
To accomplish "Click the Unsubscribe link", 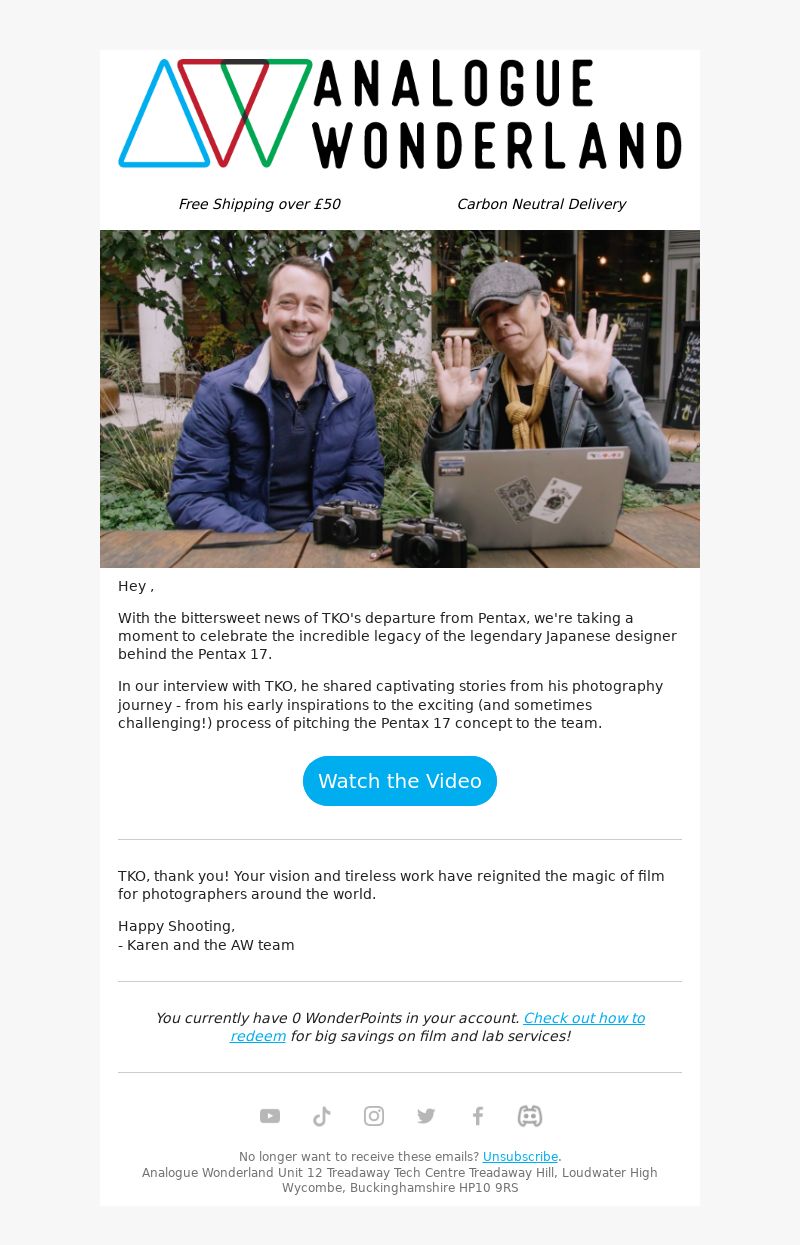I will click(x=520, y=1157).
